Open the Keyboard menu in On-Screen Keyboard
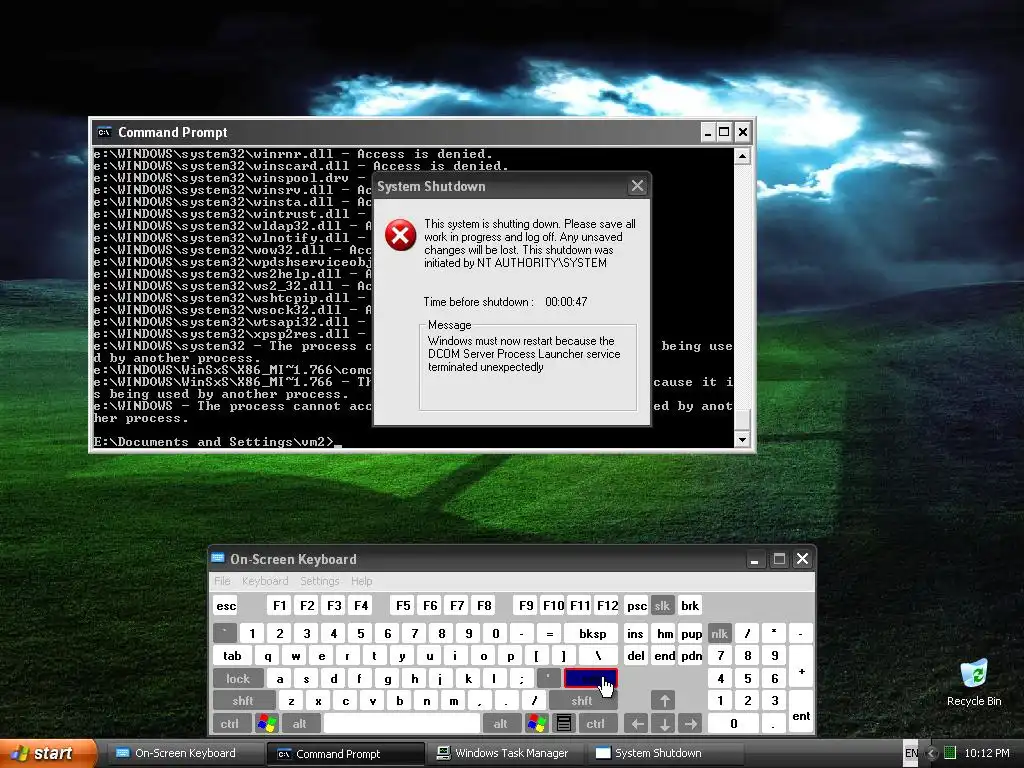Viewport: 1024px width, 768px height. click(264, 581)
